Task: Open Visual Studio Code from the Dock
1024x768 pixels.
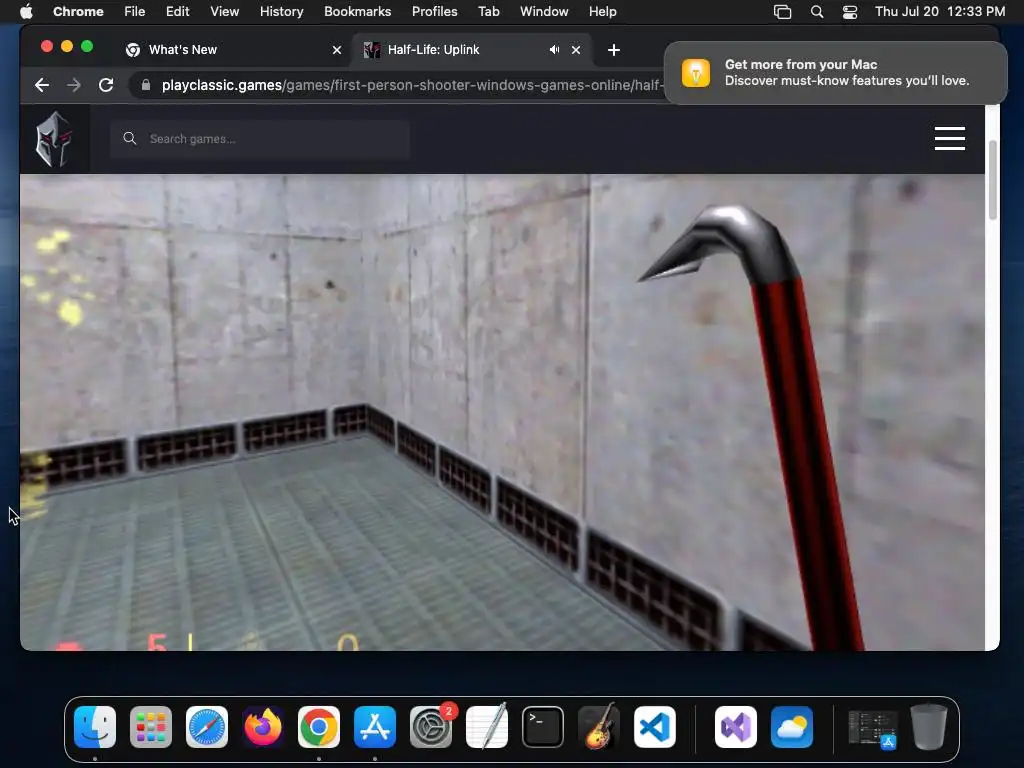Action: [655, 727]
